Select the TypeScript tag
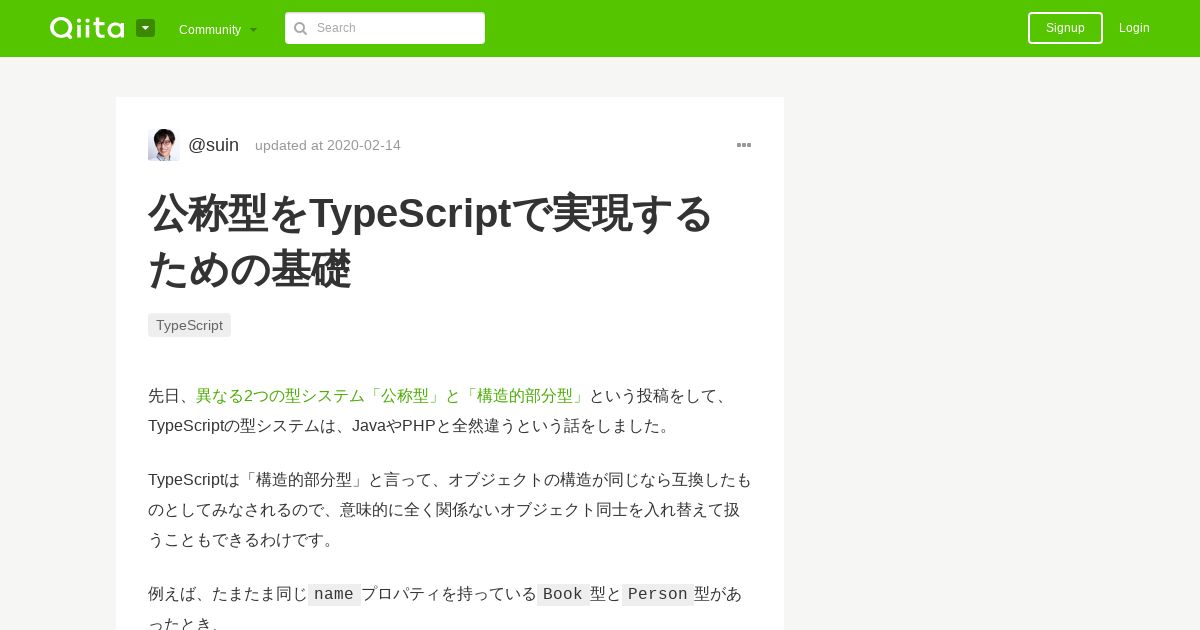This screenshot has width=1200, height=630. click(x=189, y=325)
